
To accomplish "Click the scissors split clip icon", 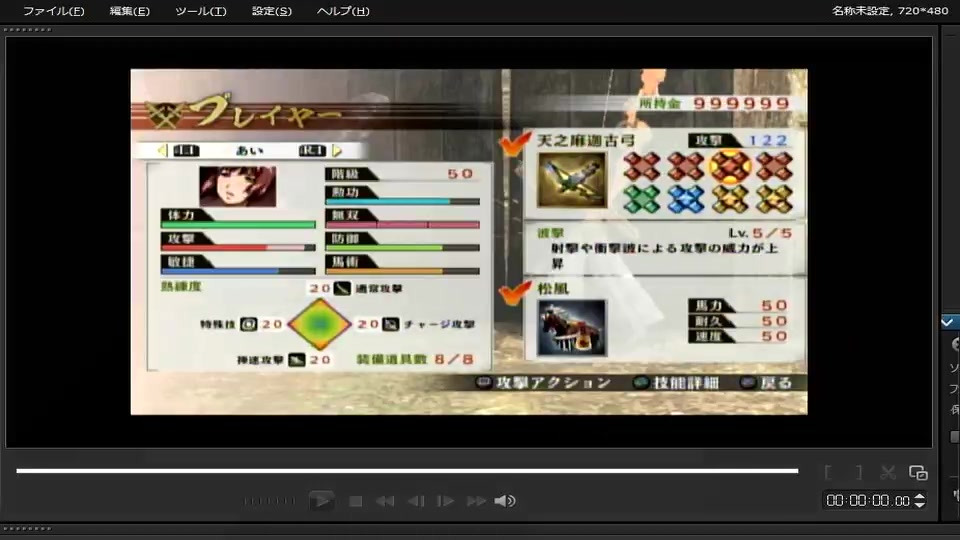I will (887, 472).
